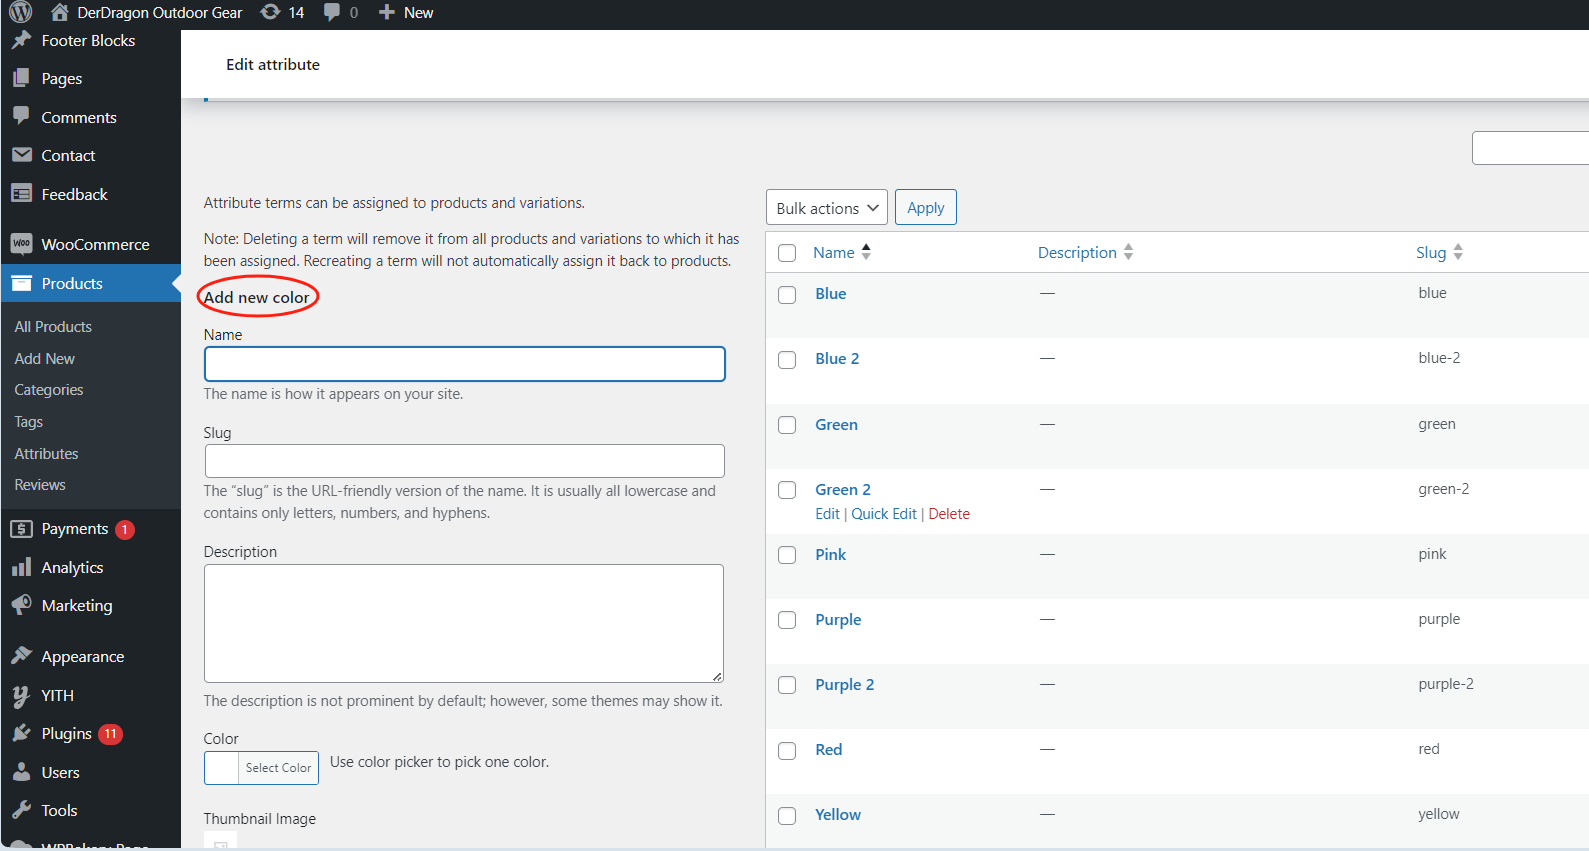This screenshot has height=851, width=1589.
Task: Click the WooCommerce icon in sidebar
Action: tap(21, 244)
